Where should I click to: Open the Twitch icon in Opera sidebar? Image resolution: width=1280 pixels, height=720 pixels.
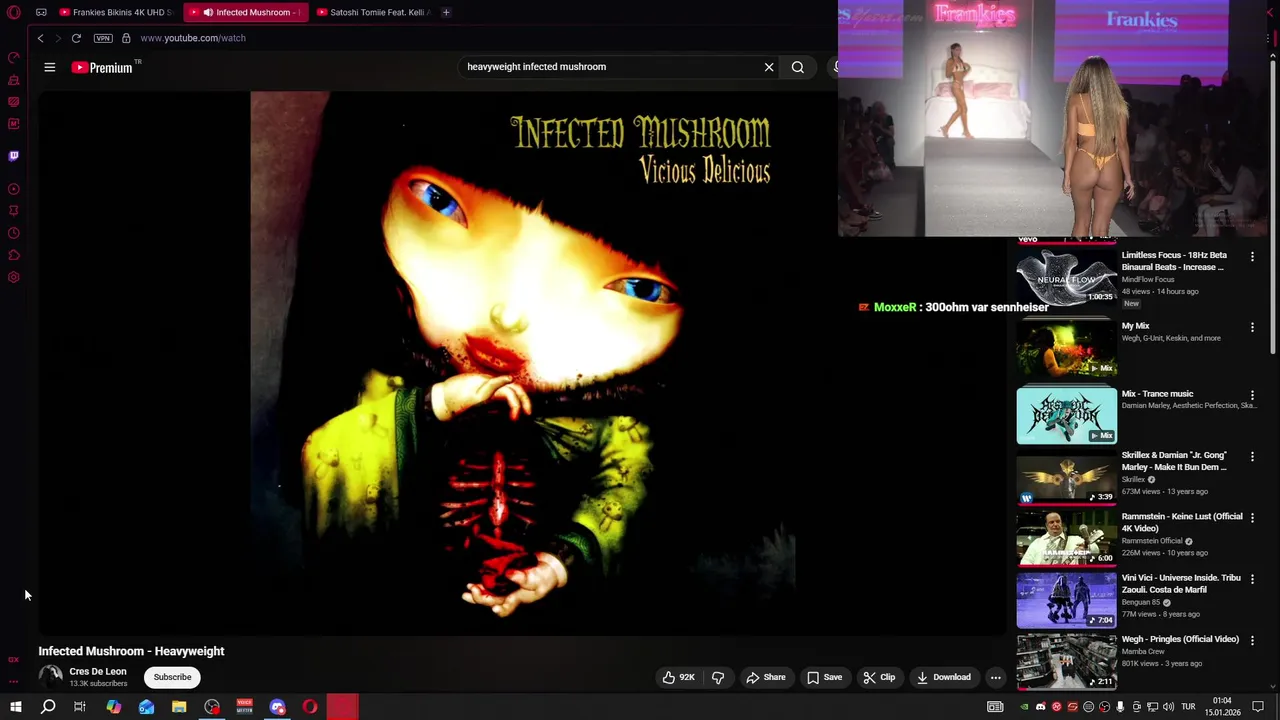(x=14, y=156)
